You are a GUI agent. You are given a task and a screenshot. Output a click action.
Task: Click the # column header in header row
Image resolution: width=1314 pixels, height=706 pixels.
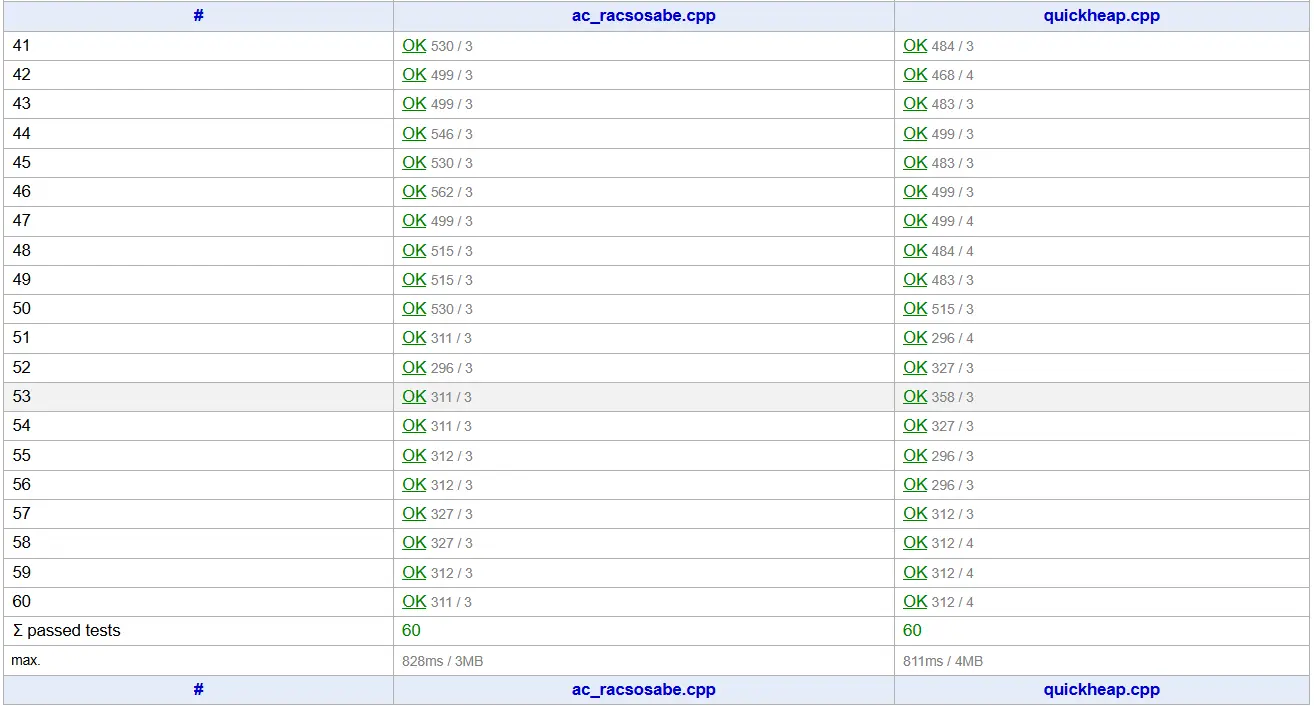click(x=199, y=15)
